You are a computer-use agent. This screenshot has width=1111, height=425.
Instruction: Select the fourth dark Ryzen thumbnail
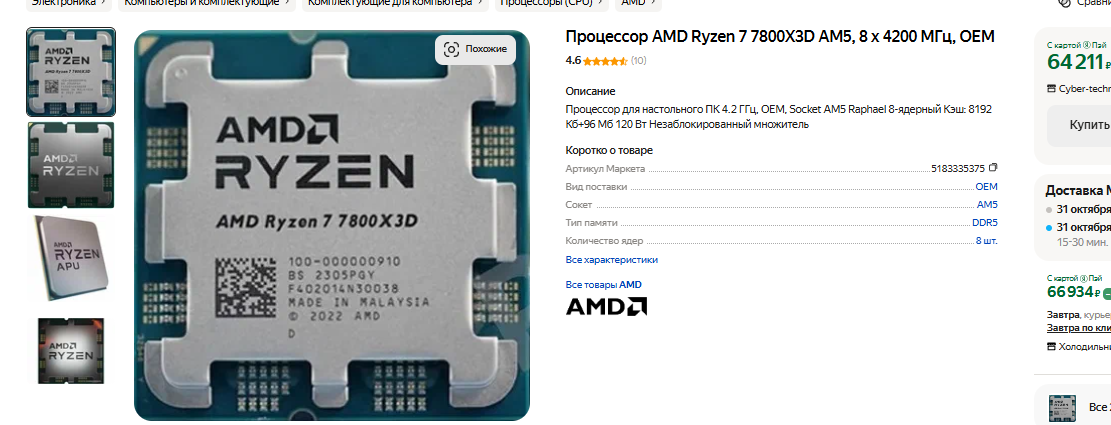[71, 351]
